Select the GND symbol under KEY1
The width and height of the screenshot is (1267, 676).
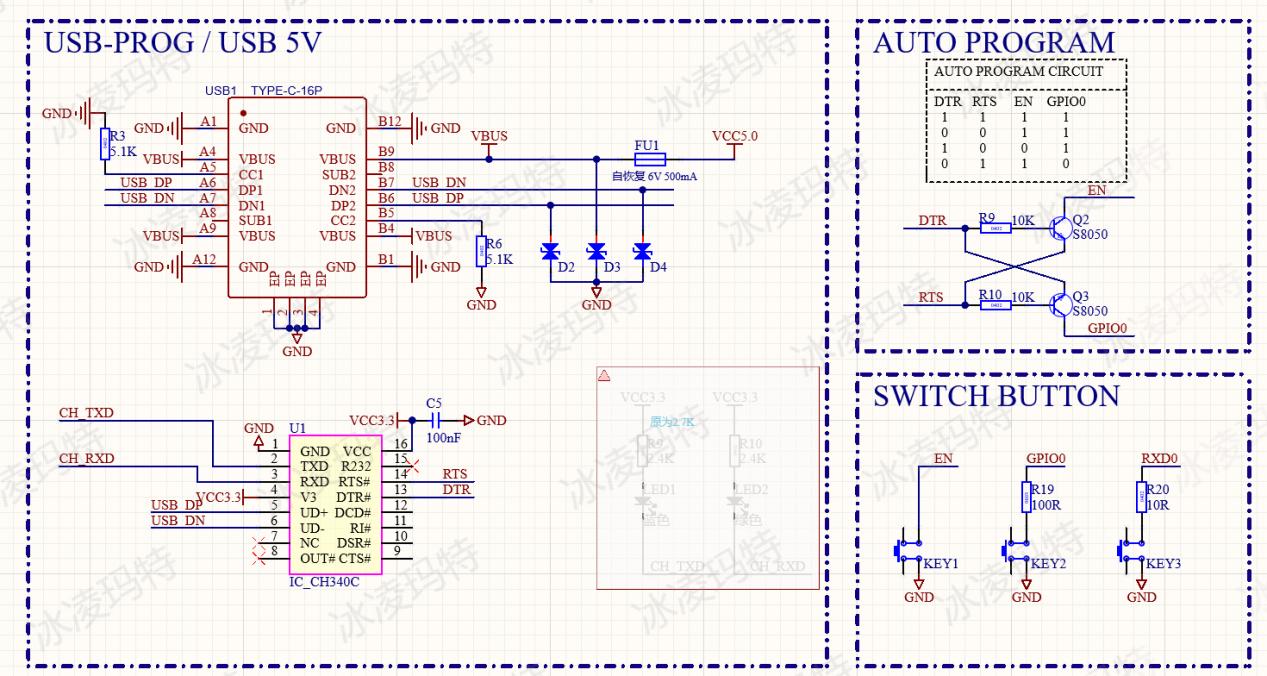tap(919, 590)
